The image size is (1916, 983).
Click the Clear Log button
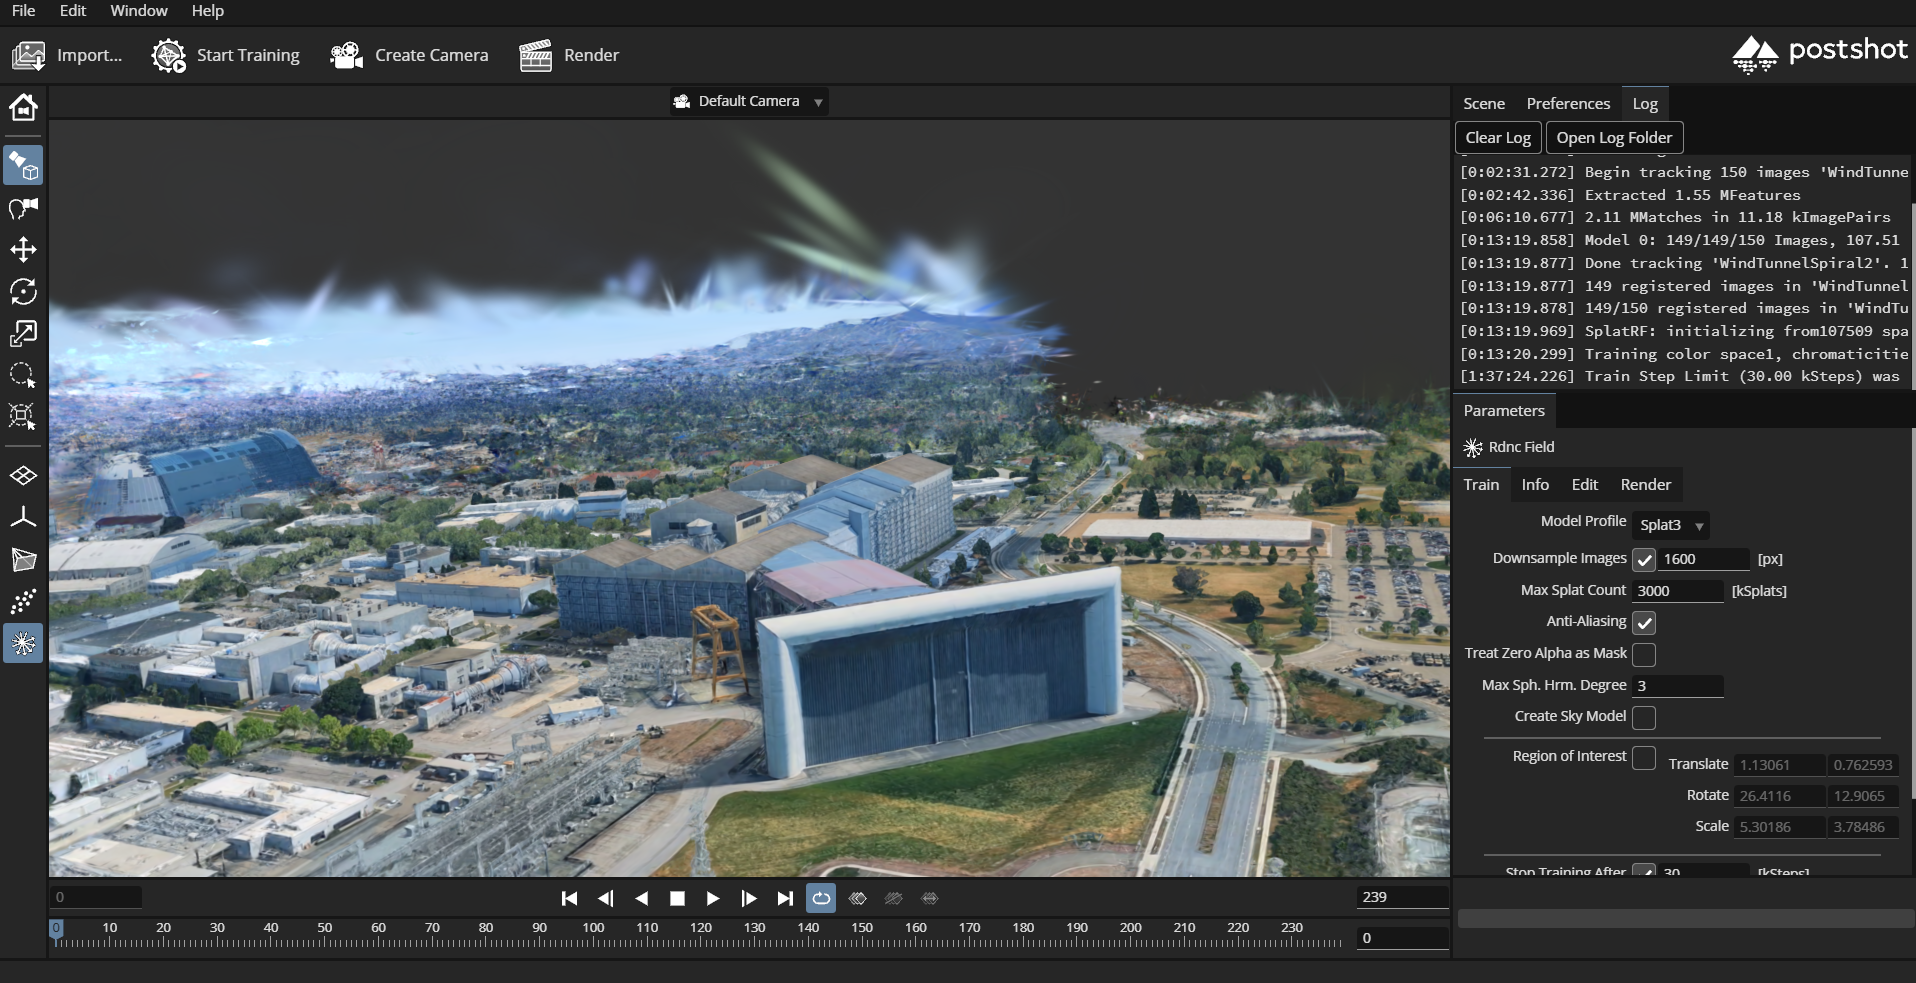coord(1497,138)
